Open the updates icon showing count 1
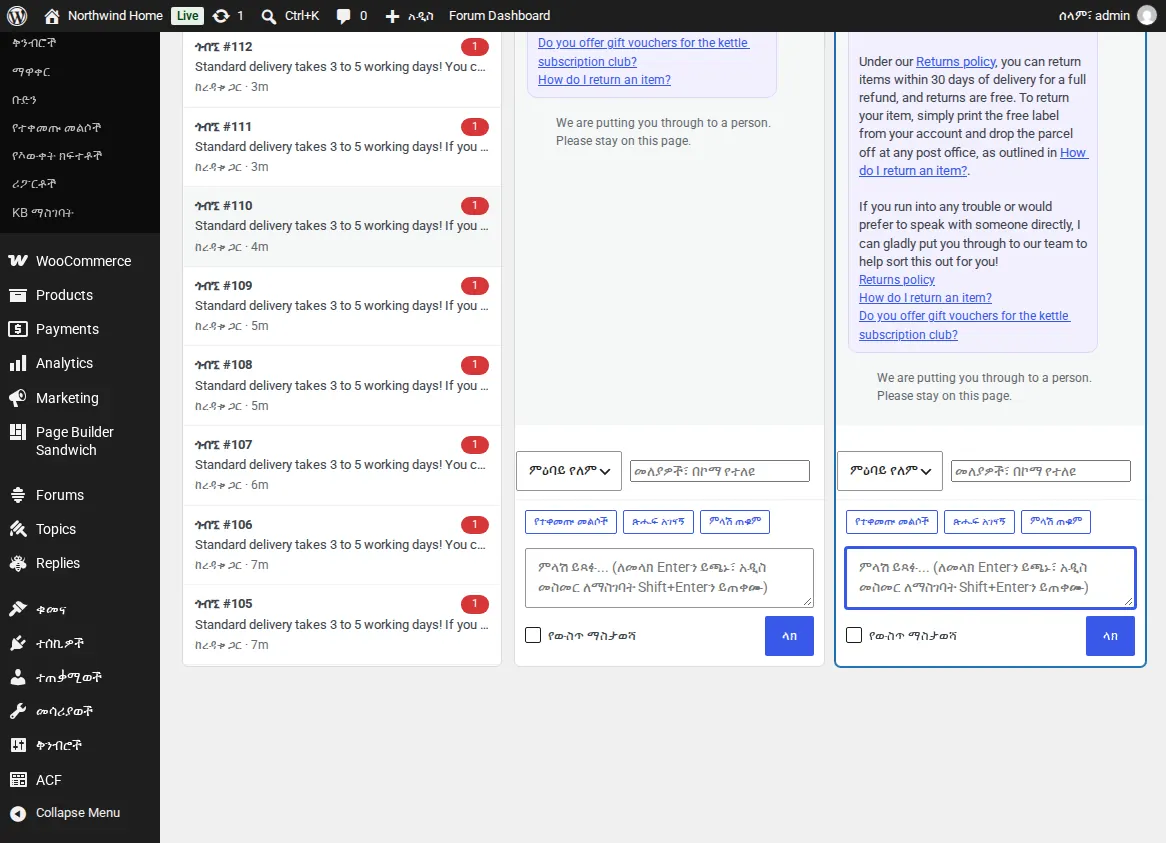The height and width of the screenshot is (843, 1166). point(221,16)
